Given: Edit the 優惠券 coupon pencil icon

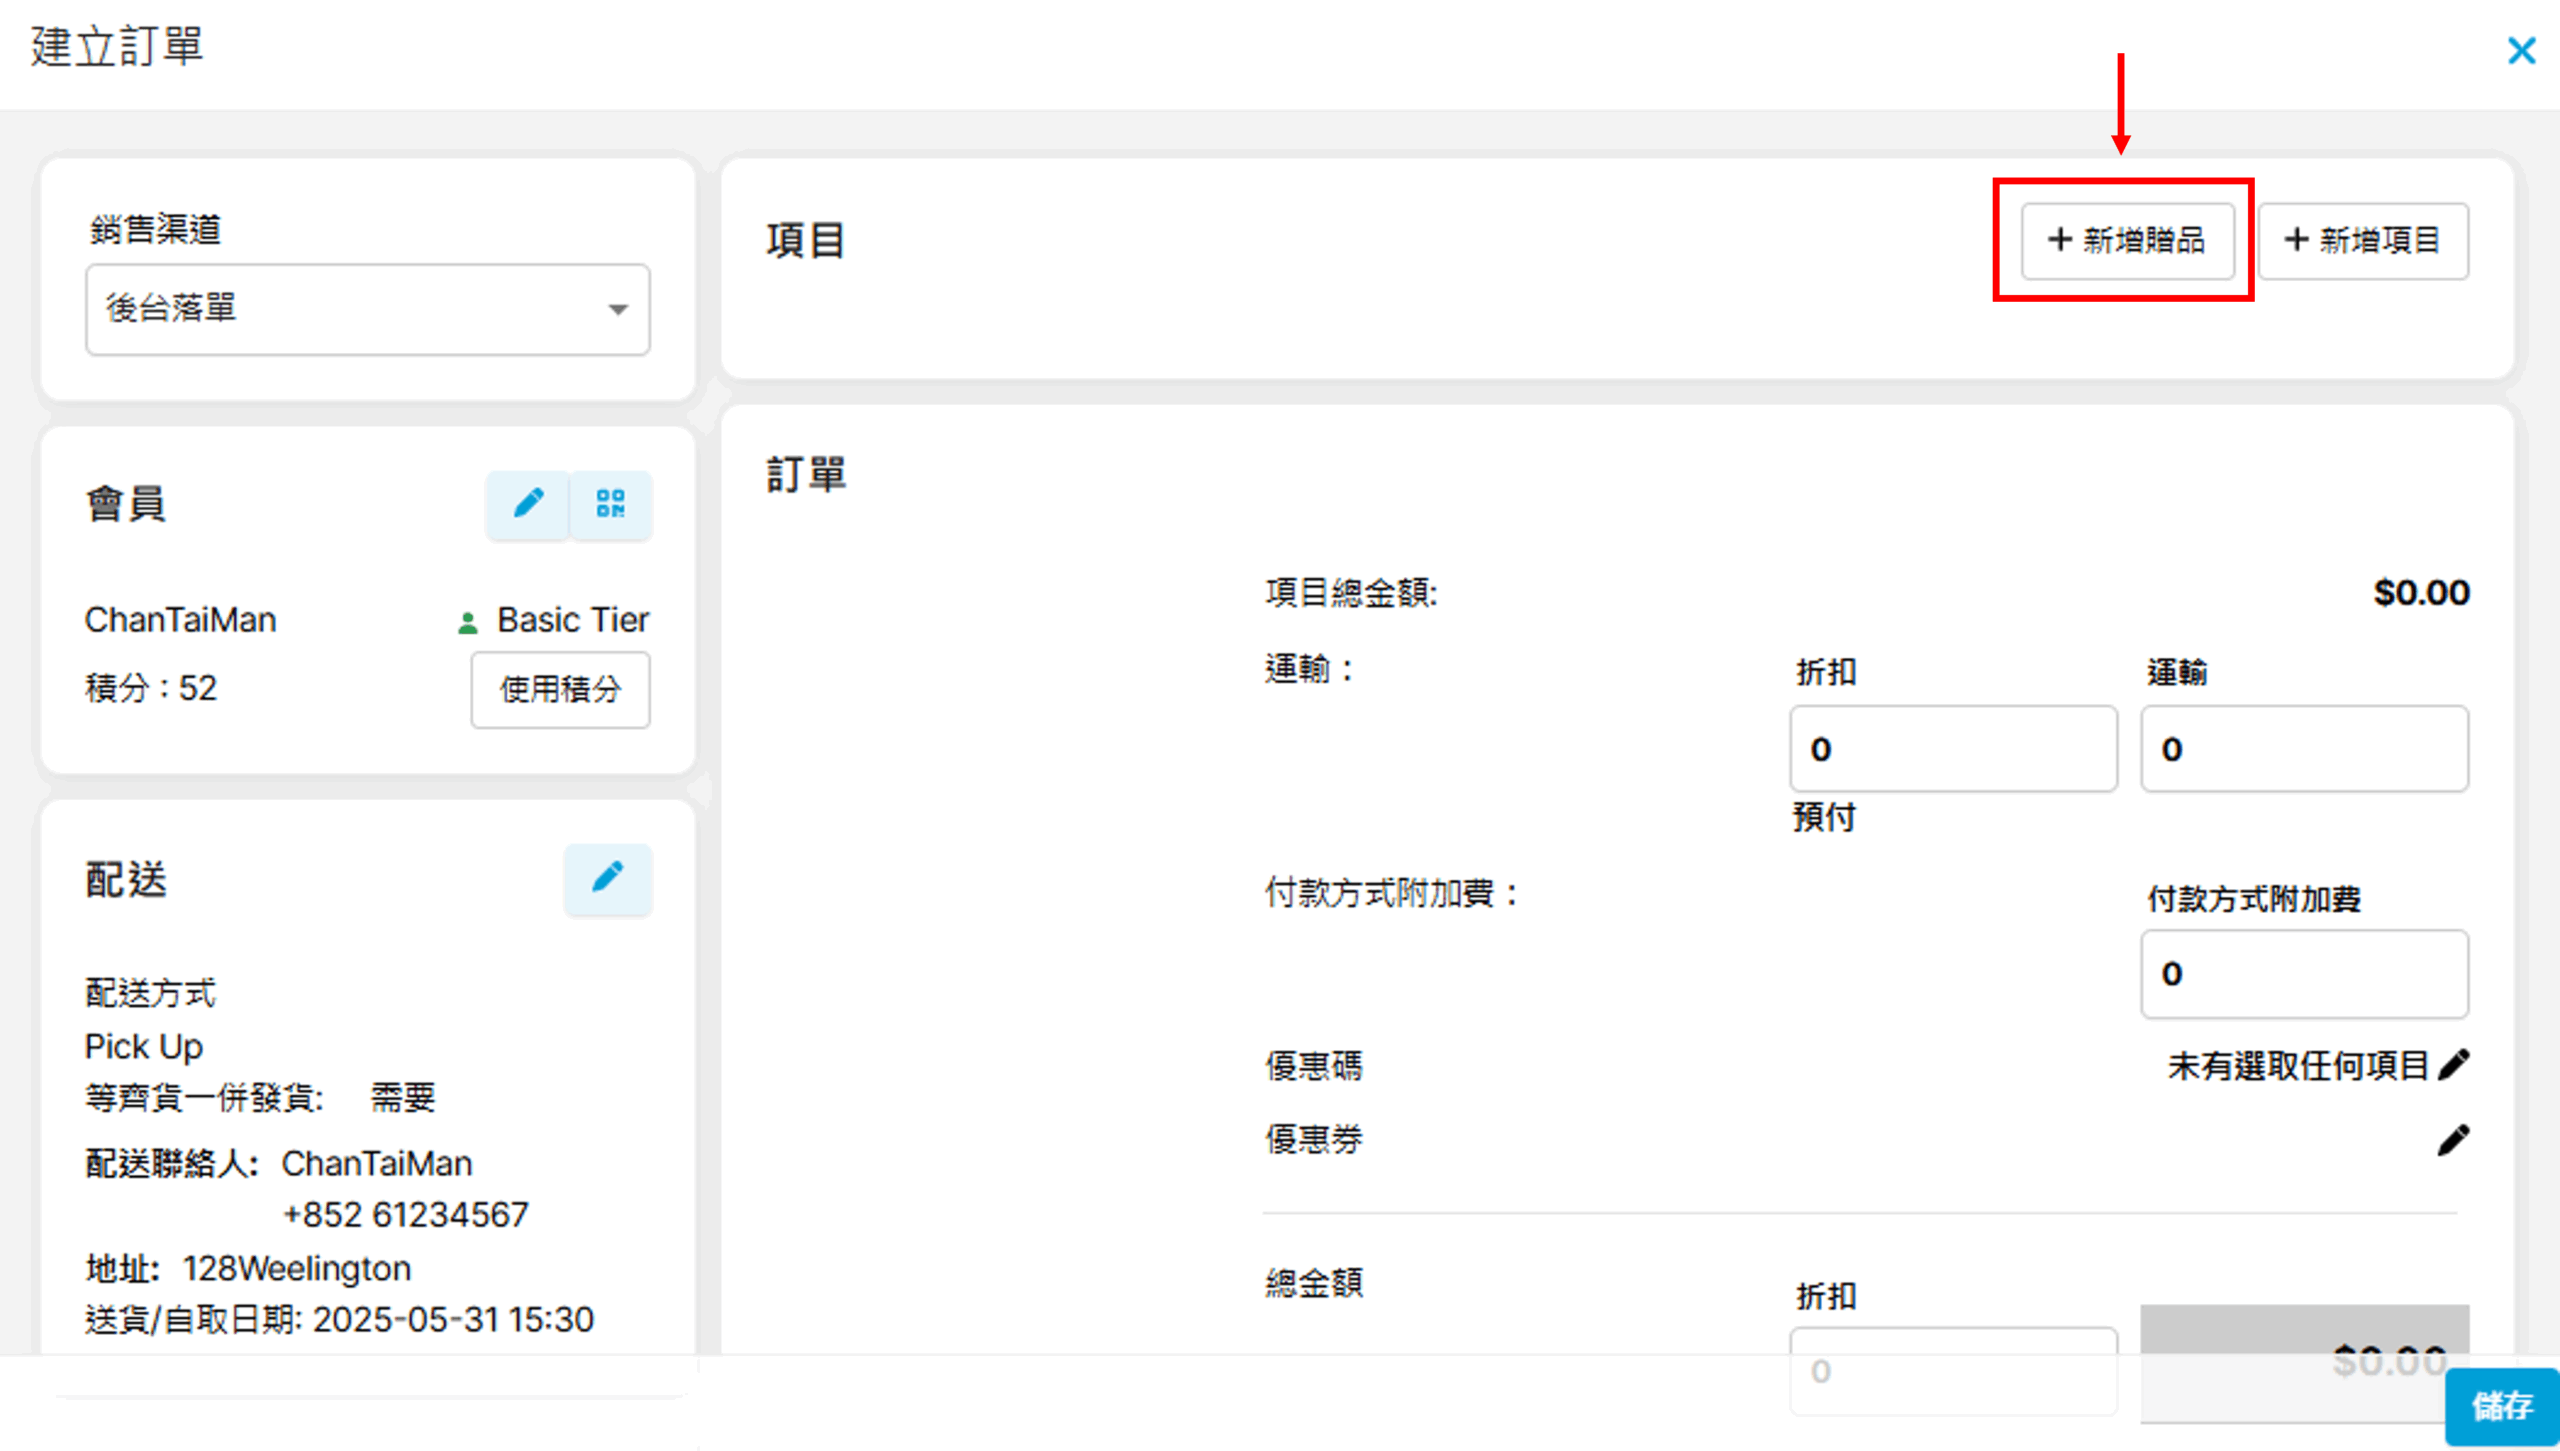Looking at the screenshot, I should coord(2453,1139).
